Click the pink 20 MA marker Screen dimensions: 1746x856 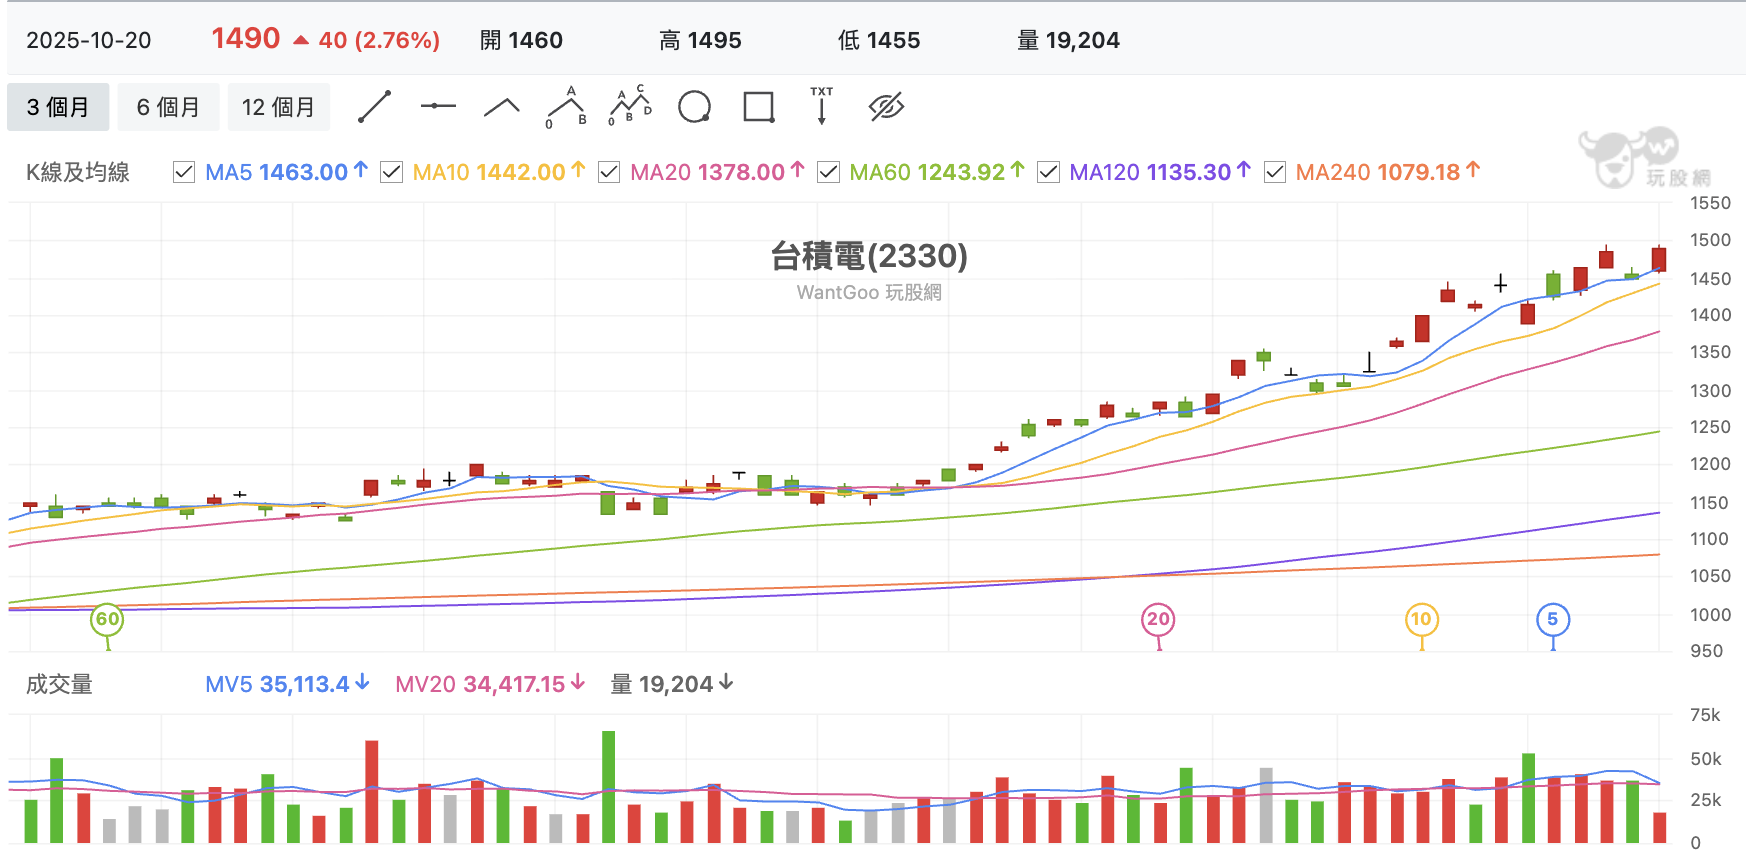pyautogui.click(x=1158, y=619)
